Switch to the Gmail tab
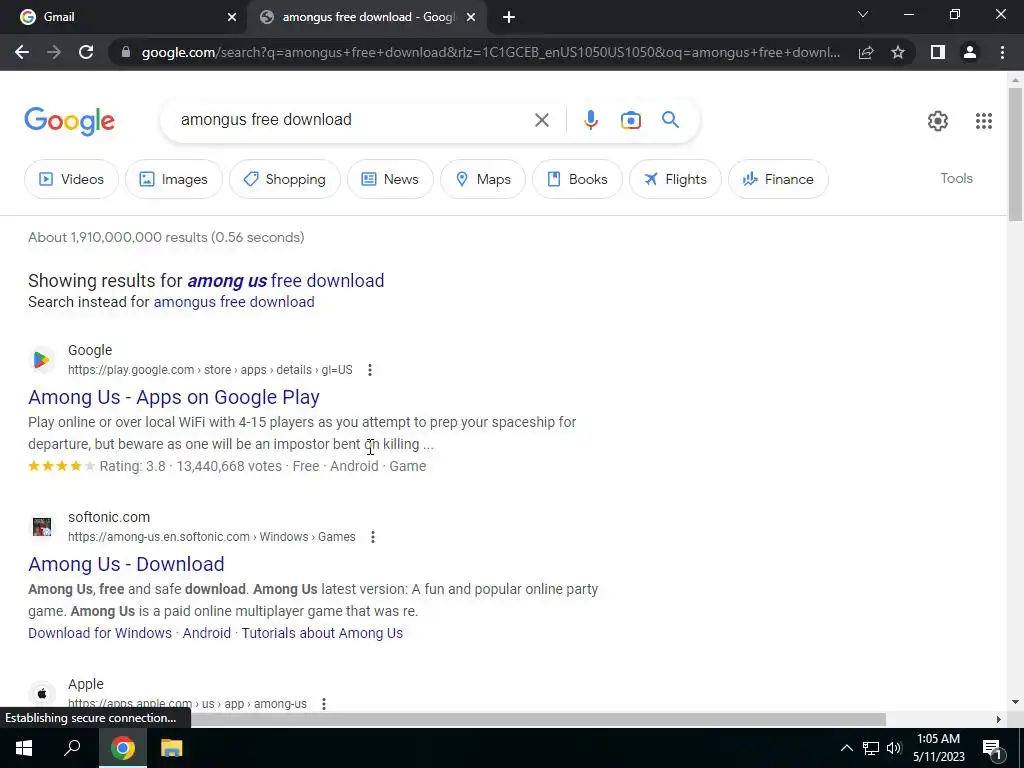Image resolution: width=1024 pixels, height=768 pixels. pyautogui.click(x=123, y=17)
